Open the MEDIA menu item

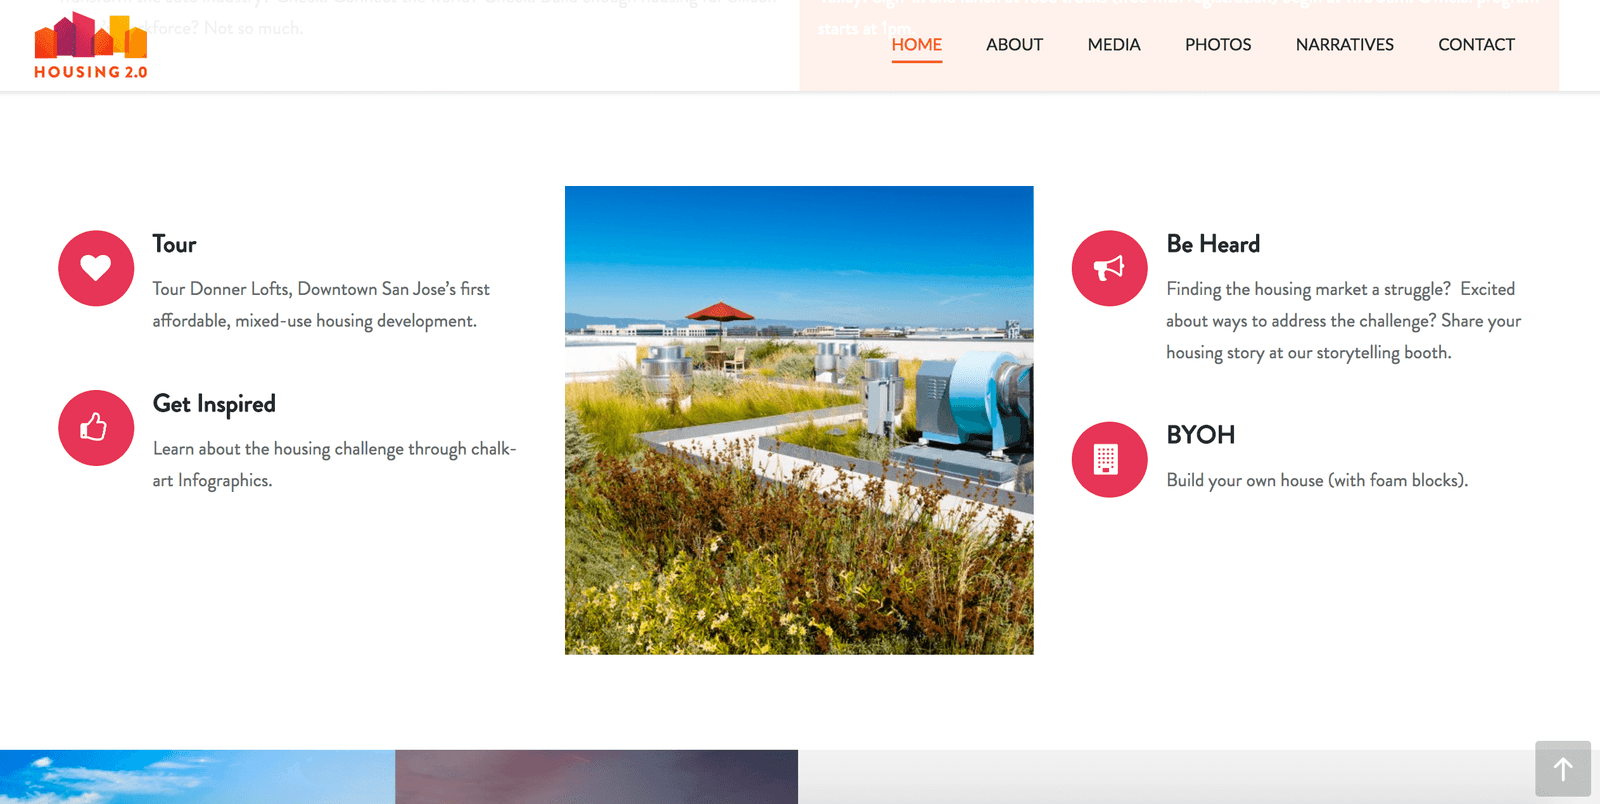pos(1114,45)
